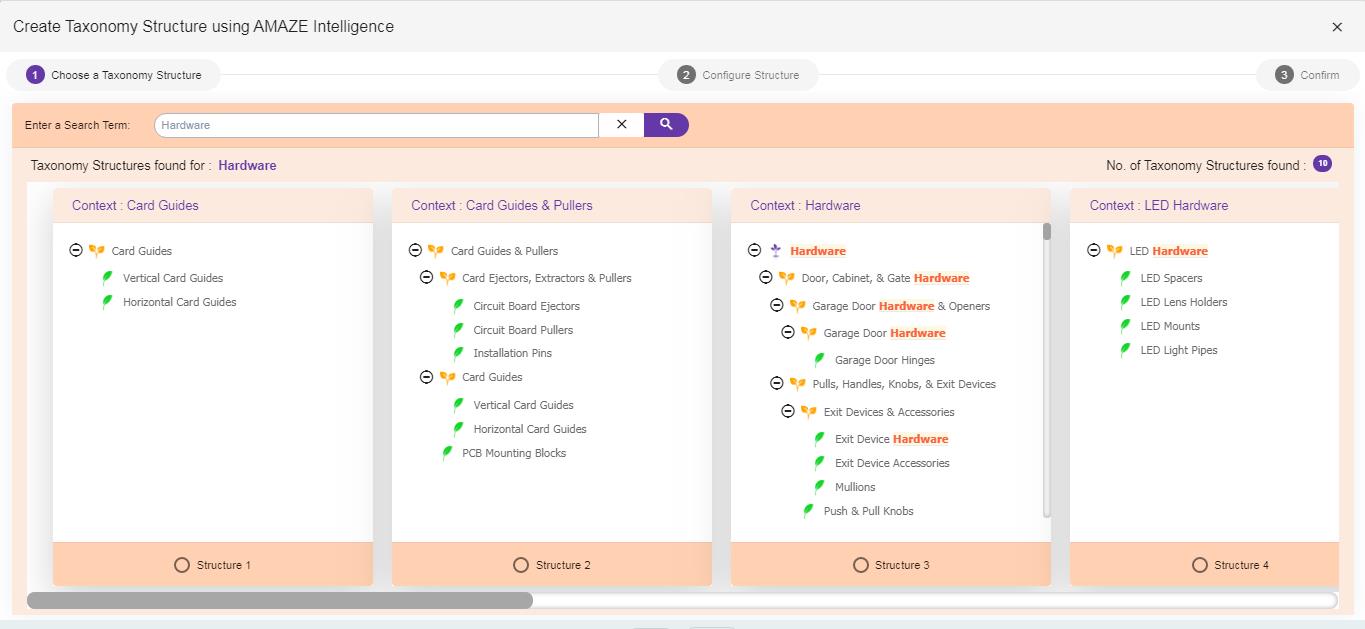Click the leaf icon for Horizontal Card Guides in Structure 1

pyautogui.click(x=108, y=302)
